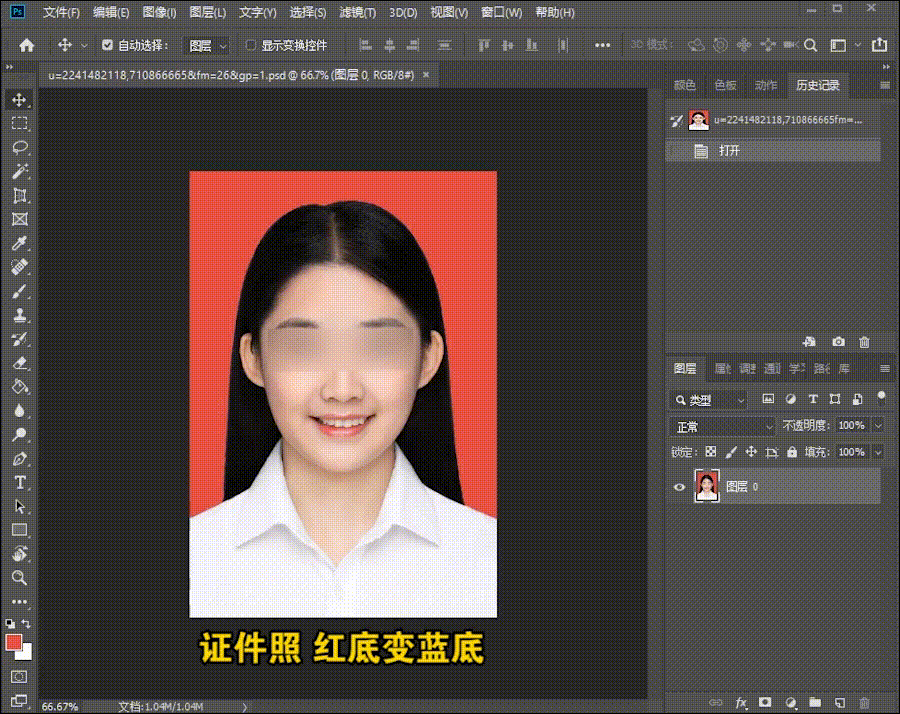900x714 pixels.
Task: Select the Brush tool
Action: click(19, 292)
